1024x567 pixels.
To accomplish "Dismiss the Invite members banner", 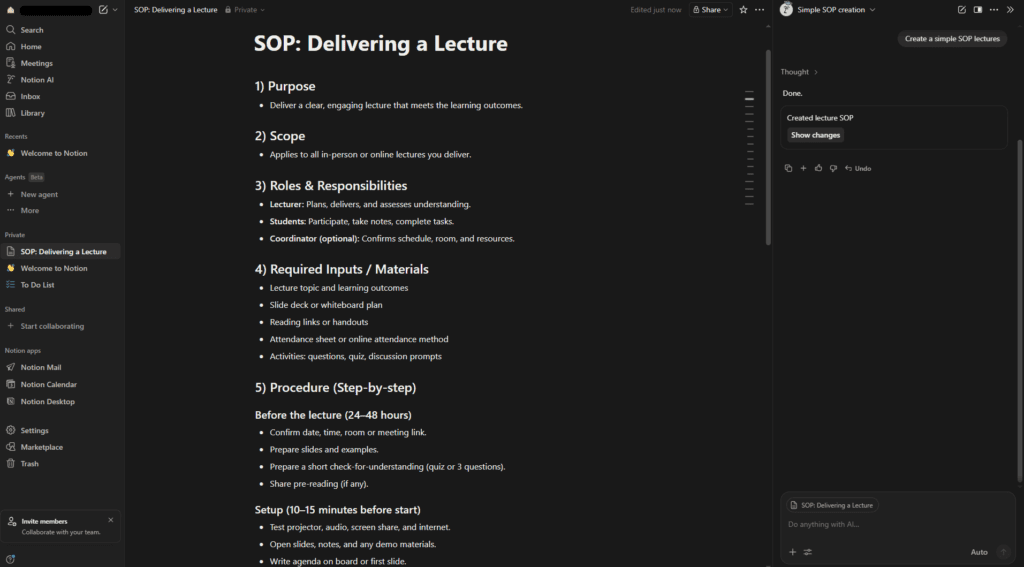I will [111, 520].
